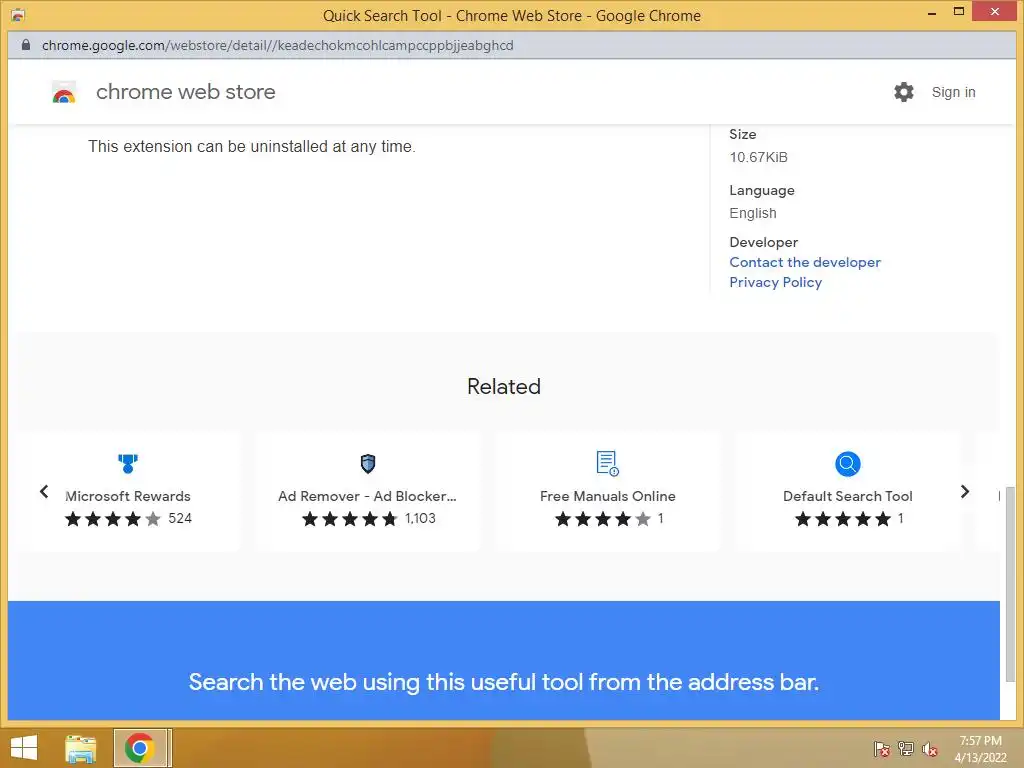Open the Action Center flag tray icon
This screenshot has width=1024, height=768.
click(x=881, y=748)
